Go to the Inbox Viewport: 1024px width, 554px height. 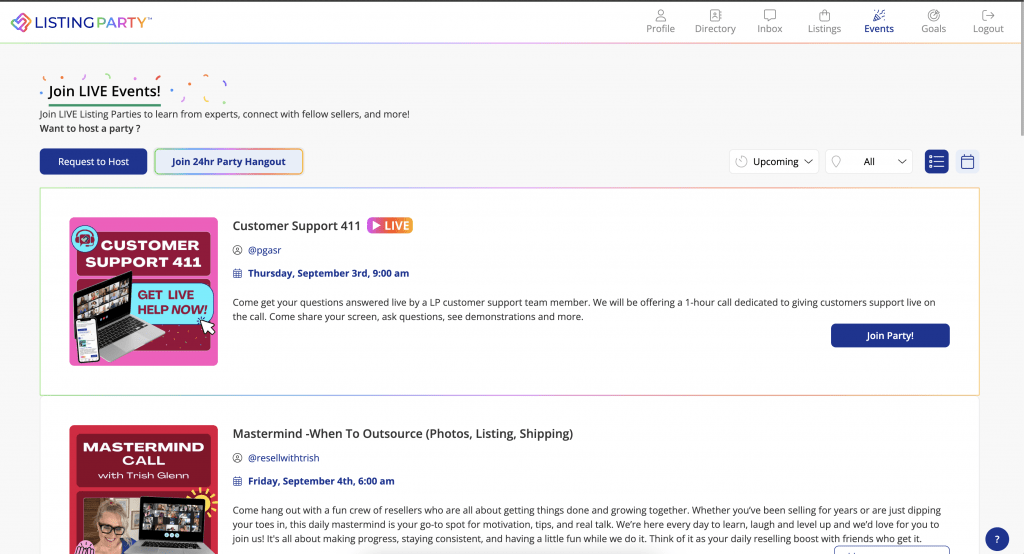tap(769, 22)
